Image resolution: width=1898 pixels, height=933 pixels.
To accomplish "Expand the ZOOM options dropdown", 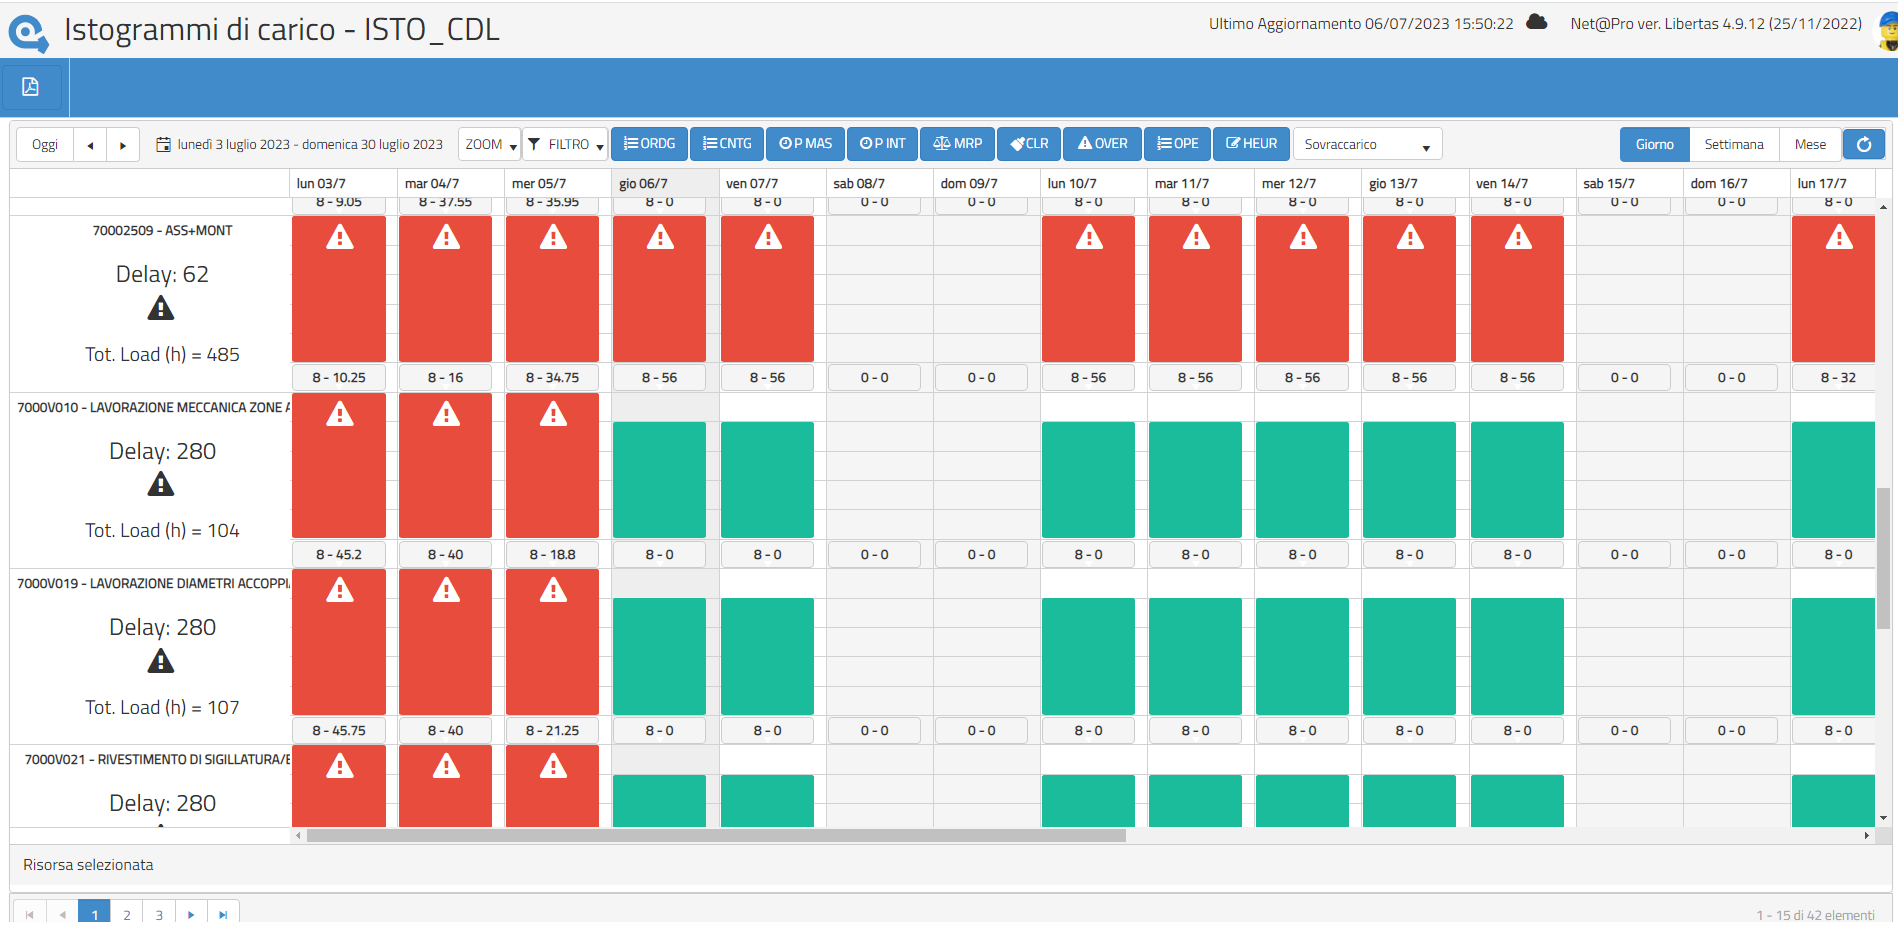I will (x=488, y=144).
